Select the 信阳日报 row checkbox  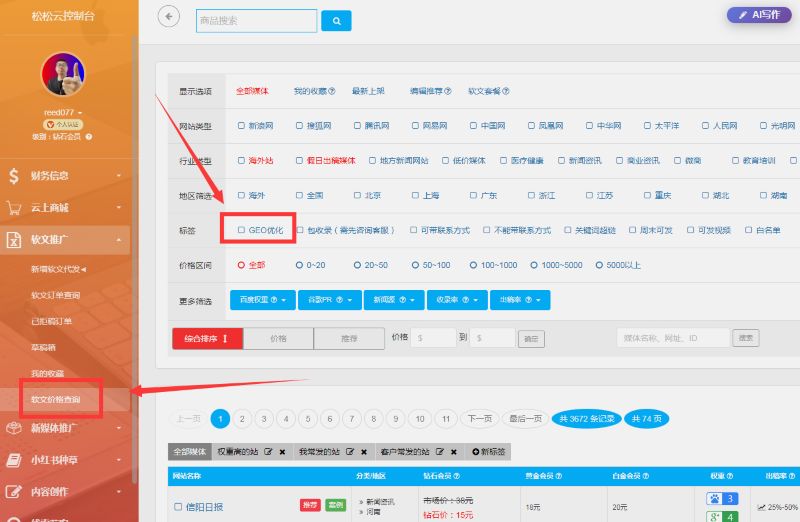(x=178, y=507)
